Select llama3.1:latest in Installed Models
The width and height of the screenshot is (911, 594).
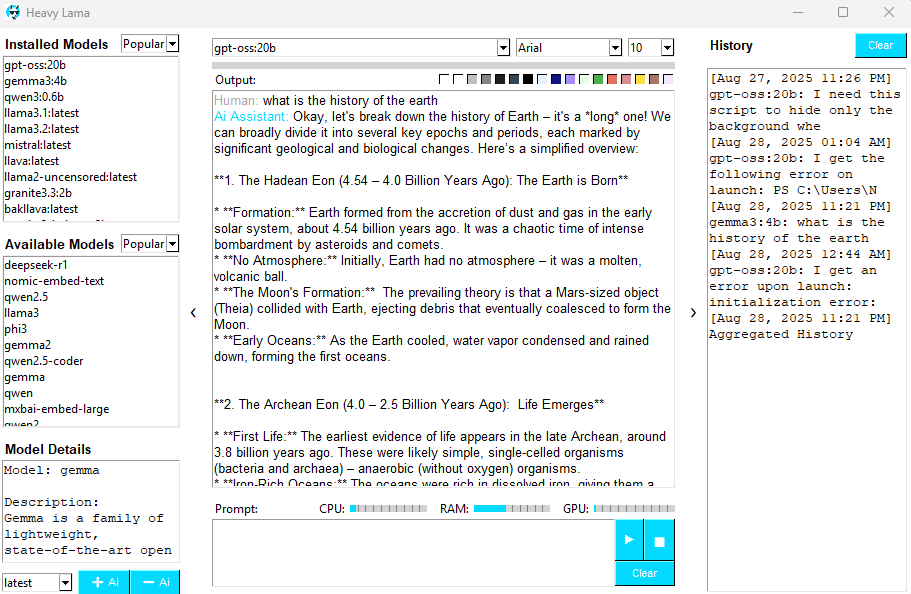pos(42,113)
